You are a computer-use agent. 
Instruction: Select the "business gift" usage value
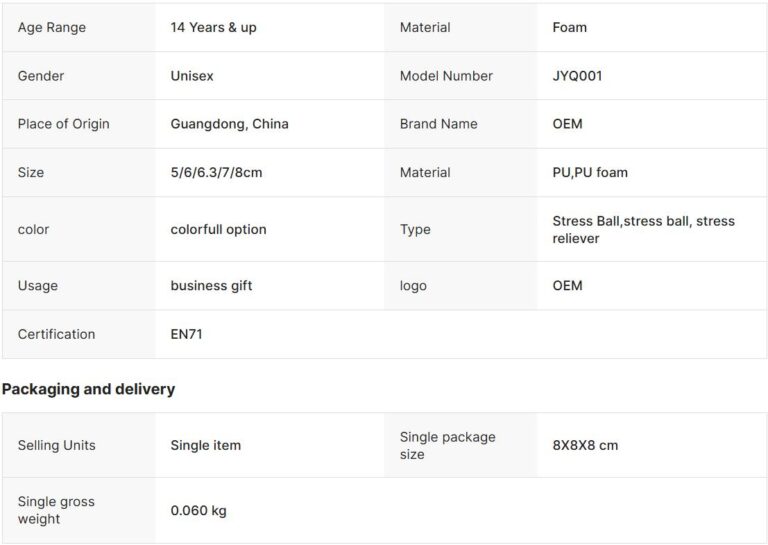[x=211, y=286]
